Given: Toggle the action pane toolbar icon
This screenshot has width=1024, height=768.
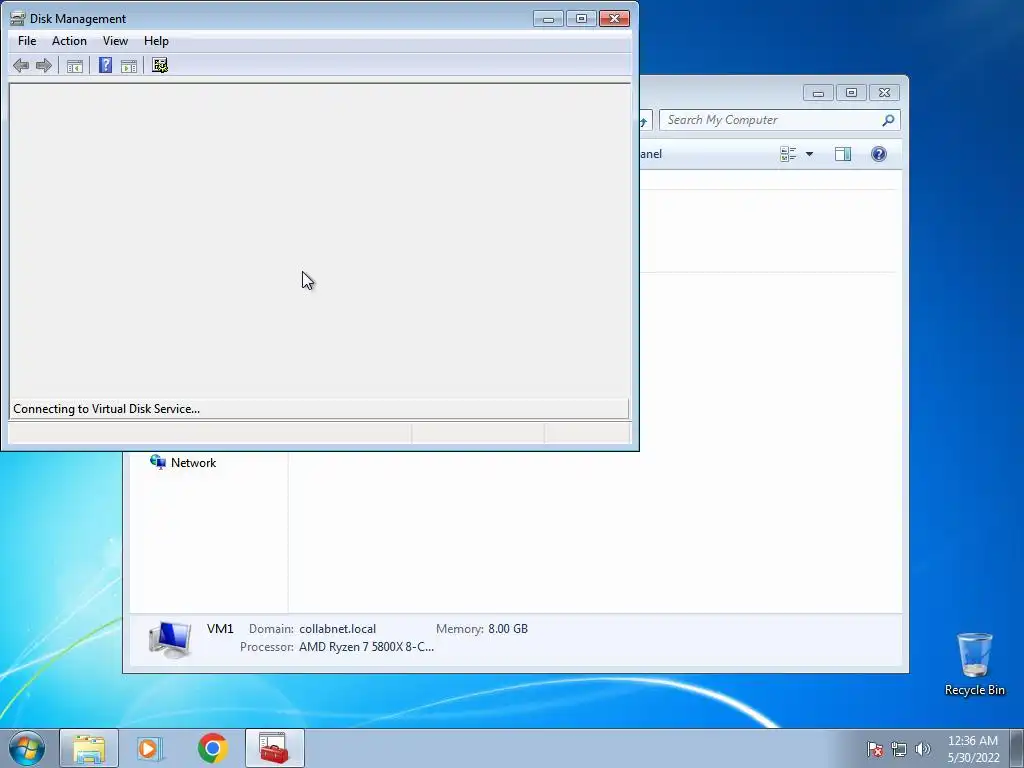Looking at the screenshot, I should [x=129, y=65].
